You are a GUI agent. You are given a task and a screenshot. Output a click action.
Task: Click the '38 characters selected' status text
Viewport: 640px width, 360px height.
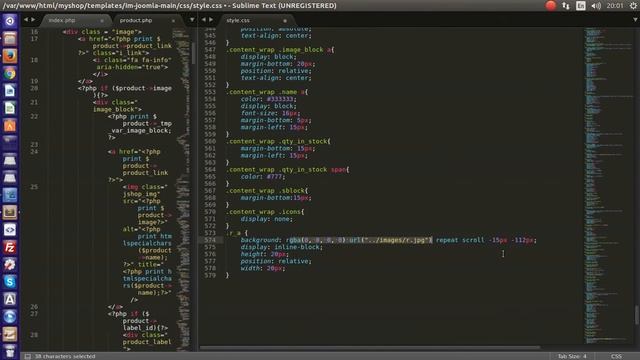pos(65,356)
